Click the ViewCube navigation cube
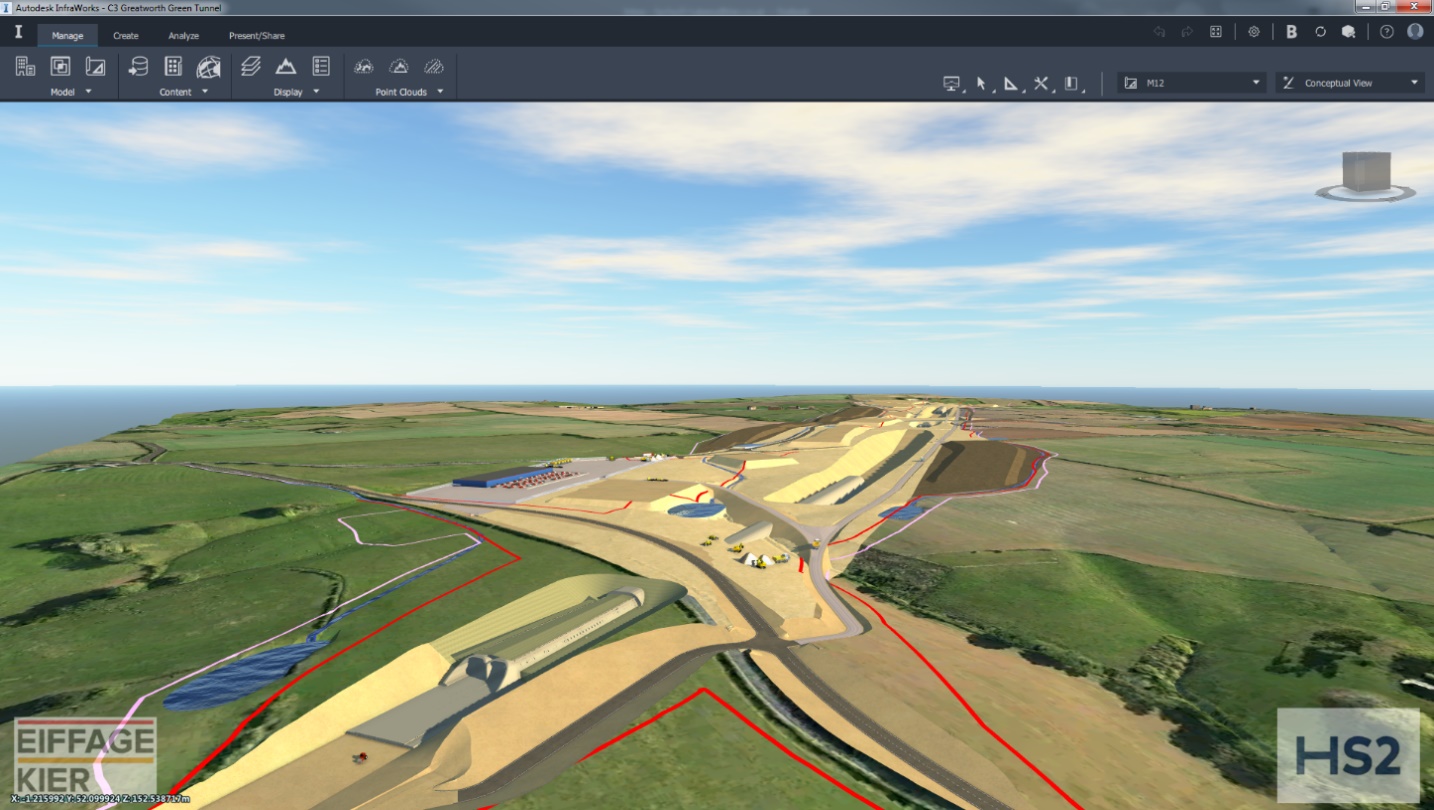 pos(1366,170)
